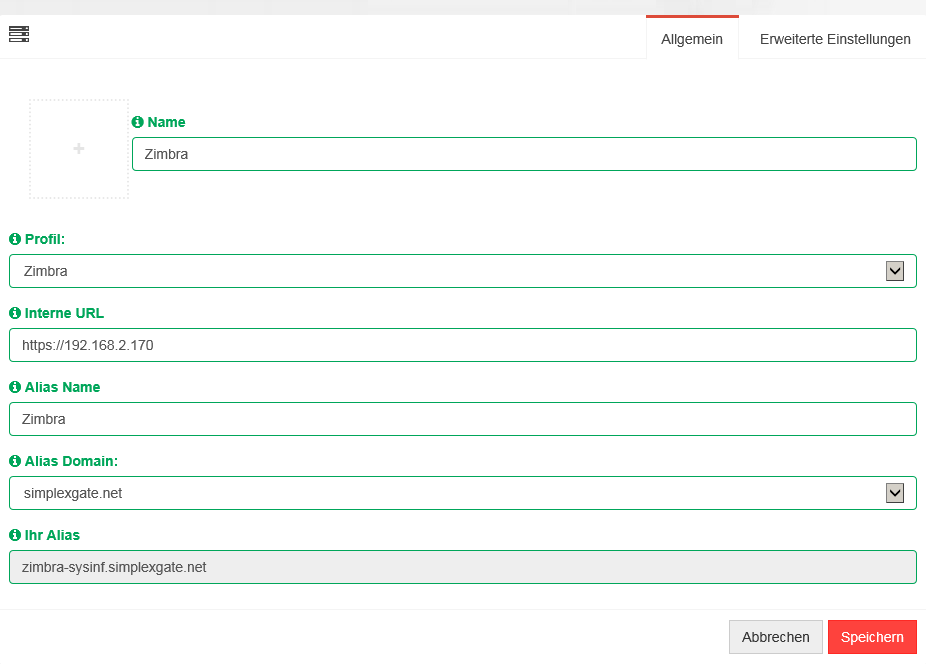The image size is (926, 664).
Task: Click the Alias Domain: label
Action: [x=71, y=461]
